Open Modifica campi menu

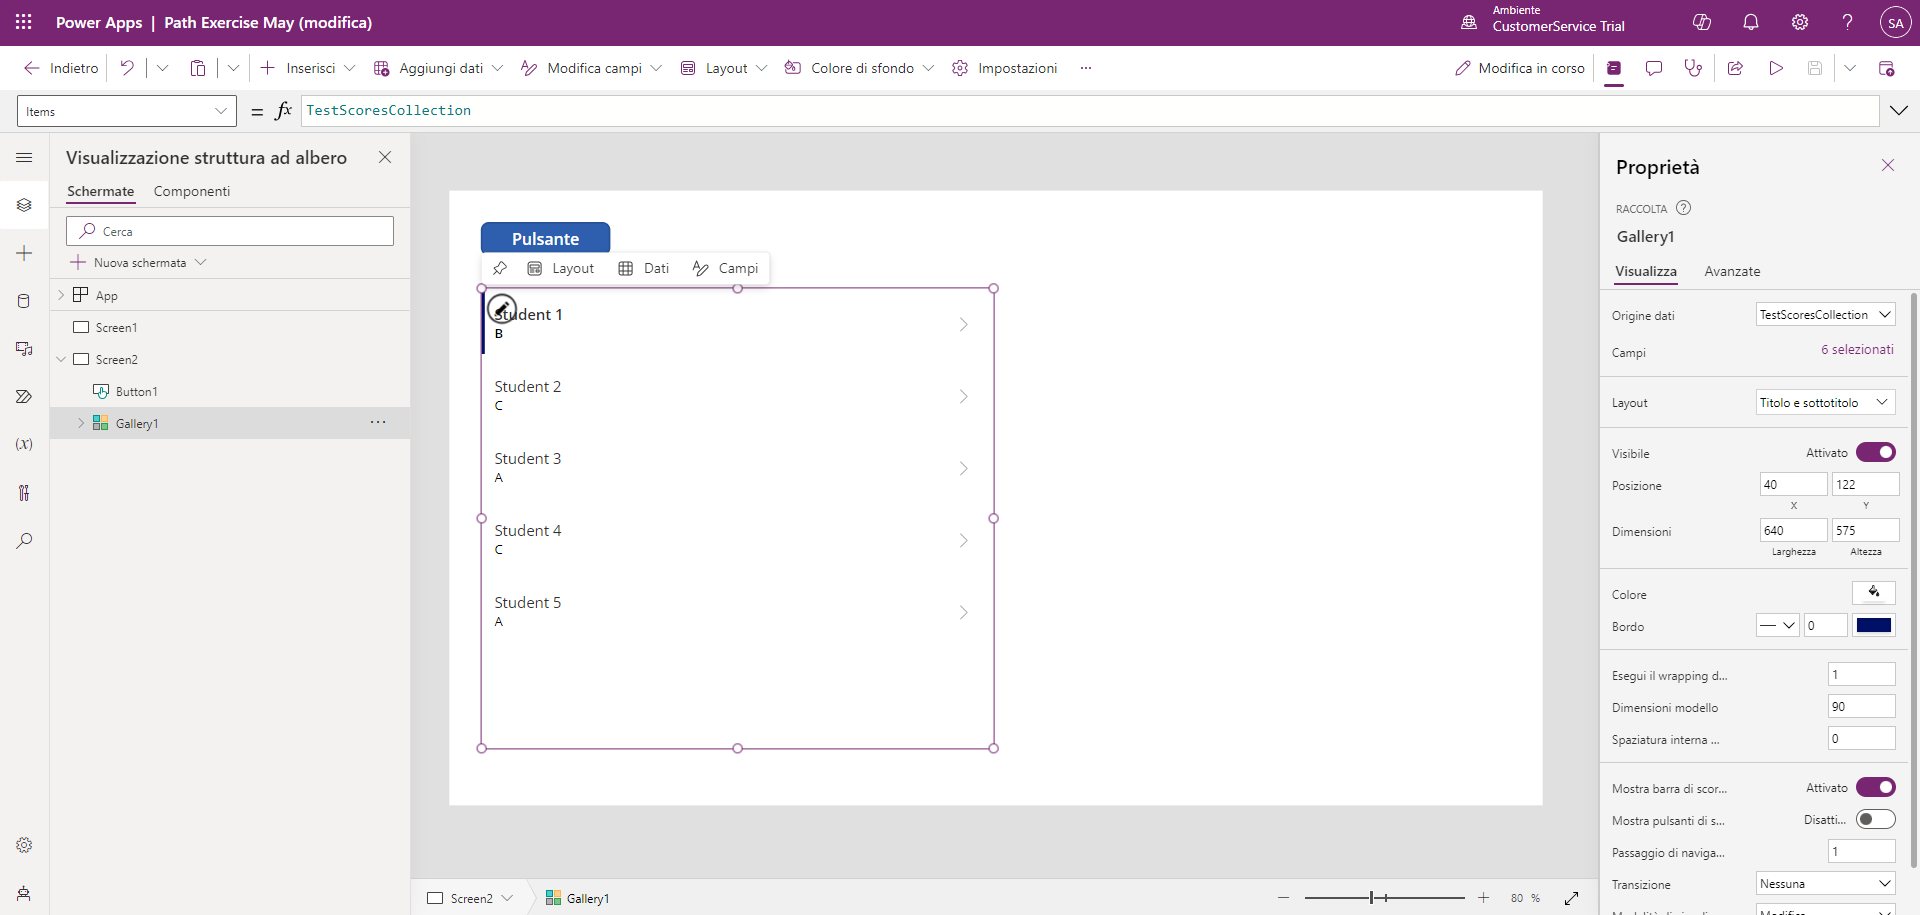(591, 68)
